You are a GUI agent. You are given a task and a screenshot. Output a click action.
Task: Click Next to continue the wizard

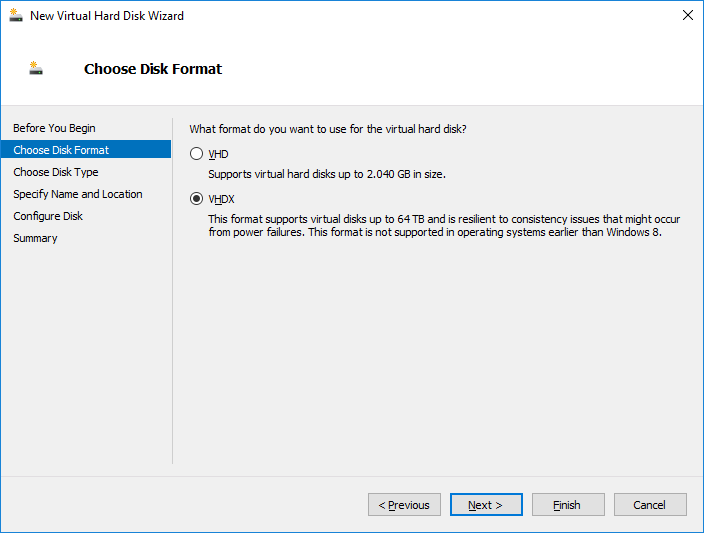[x=485, y=505]
